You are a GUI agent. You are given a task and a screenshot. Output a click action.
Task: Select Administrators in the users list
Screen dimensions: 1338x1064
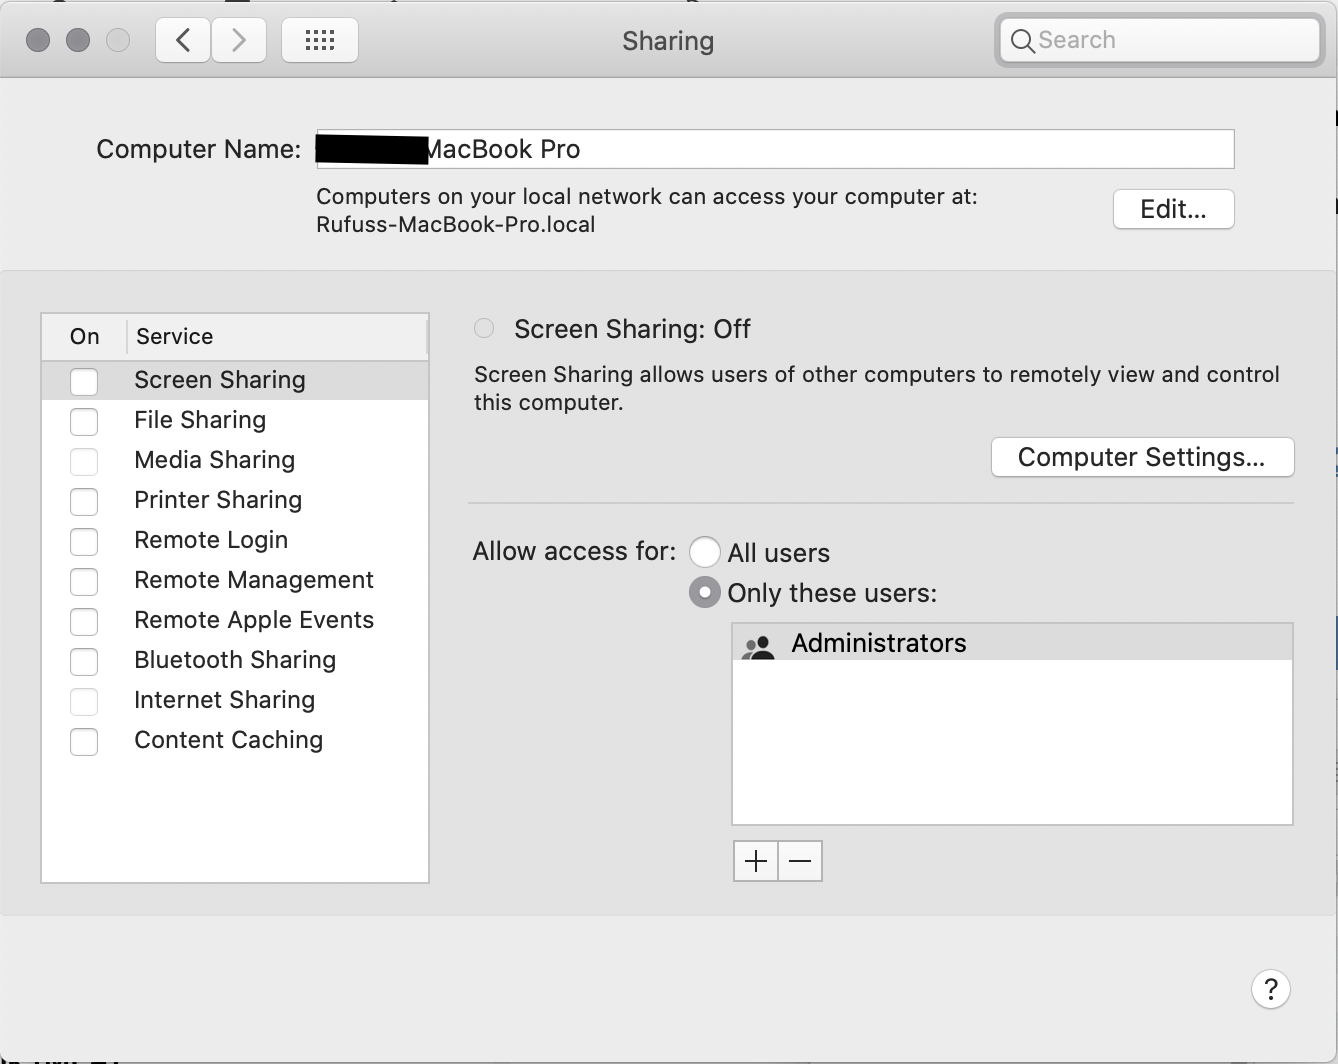878,643
